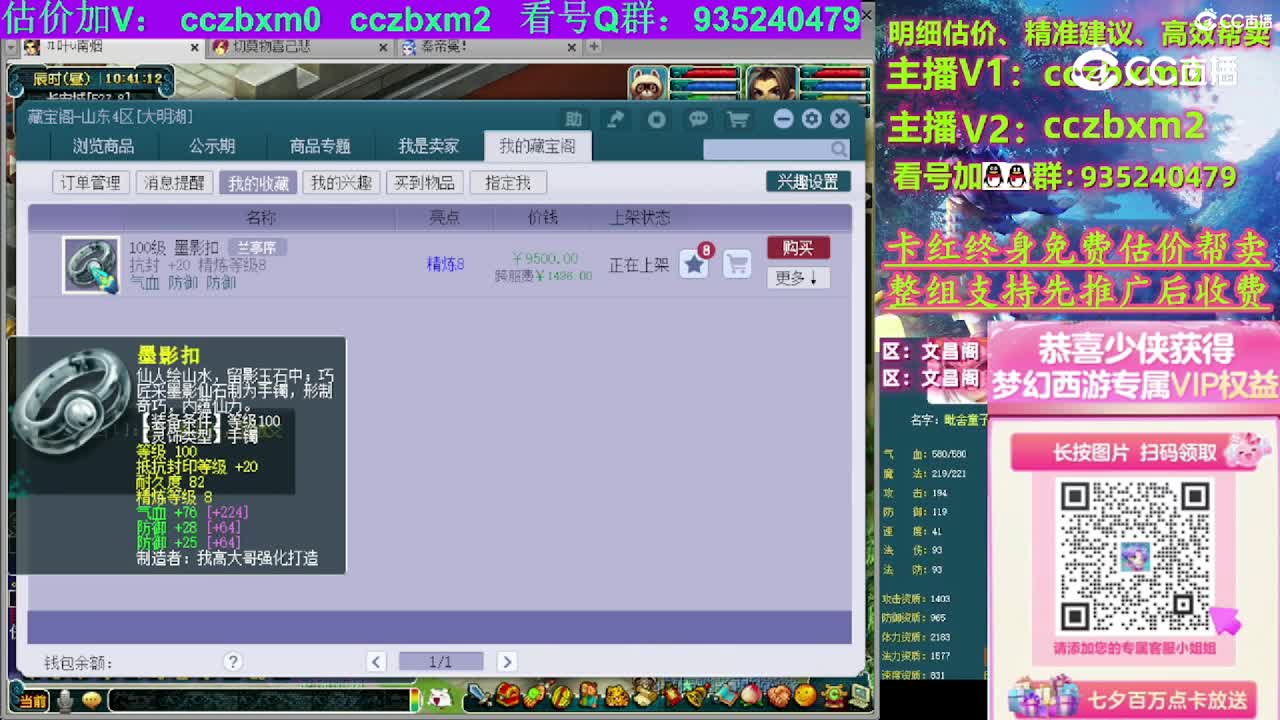Select the 我的藏宝阁 tab

tap(537, 146)
